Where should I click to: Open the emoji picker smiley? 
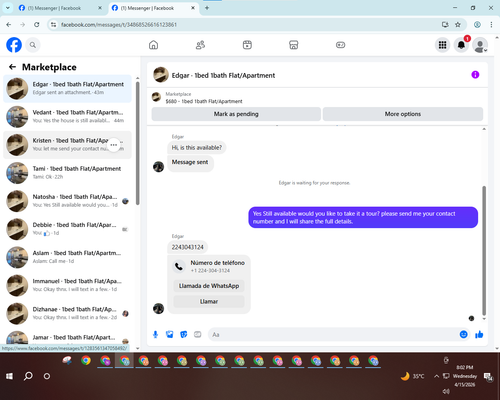point(463,334)
